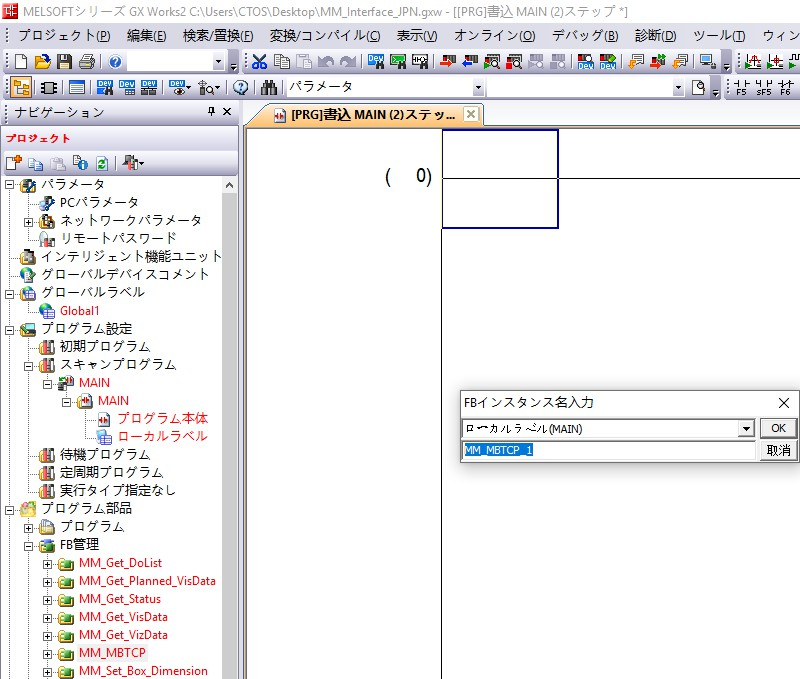
Task: Open the dropdown next to help icon
Action: (x=218, y=62)
